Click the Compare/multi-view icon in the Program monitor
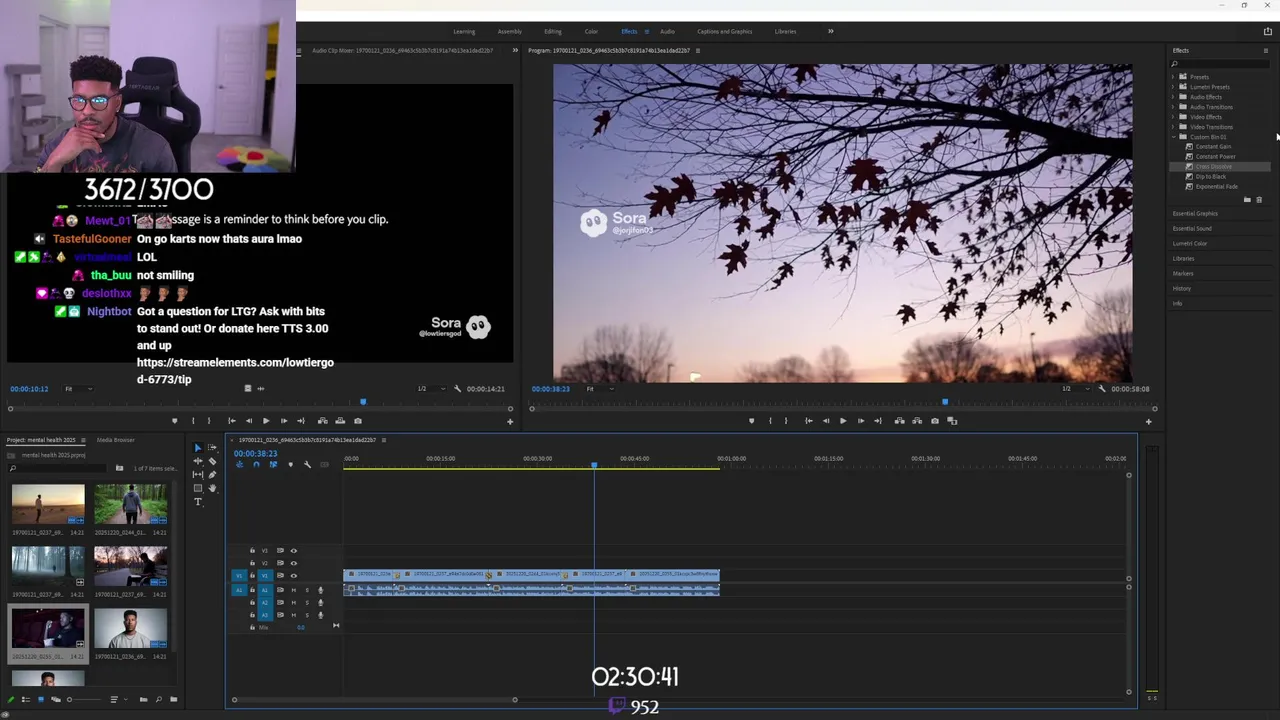The image size is (1280, 720). [x=952, y=421]
